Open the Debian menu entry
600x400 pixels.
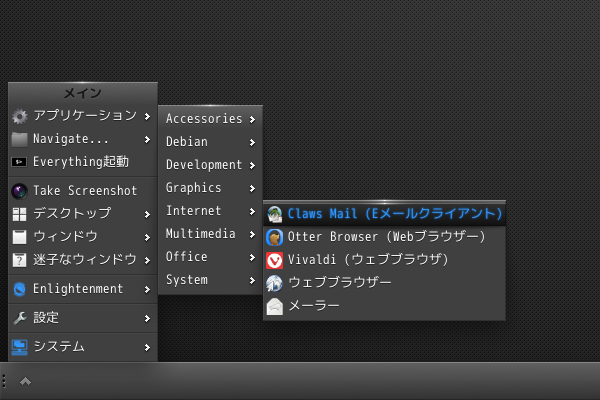(210, 142)
